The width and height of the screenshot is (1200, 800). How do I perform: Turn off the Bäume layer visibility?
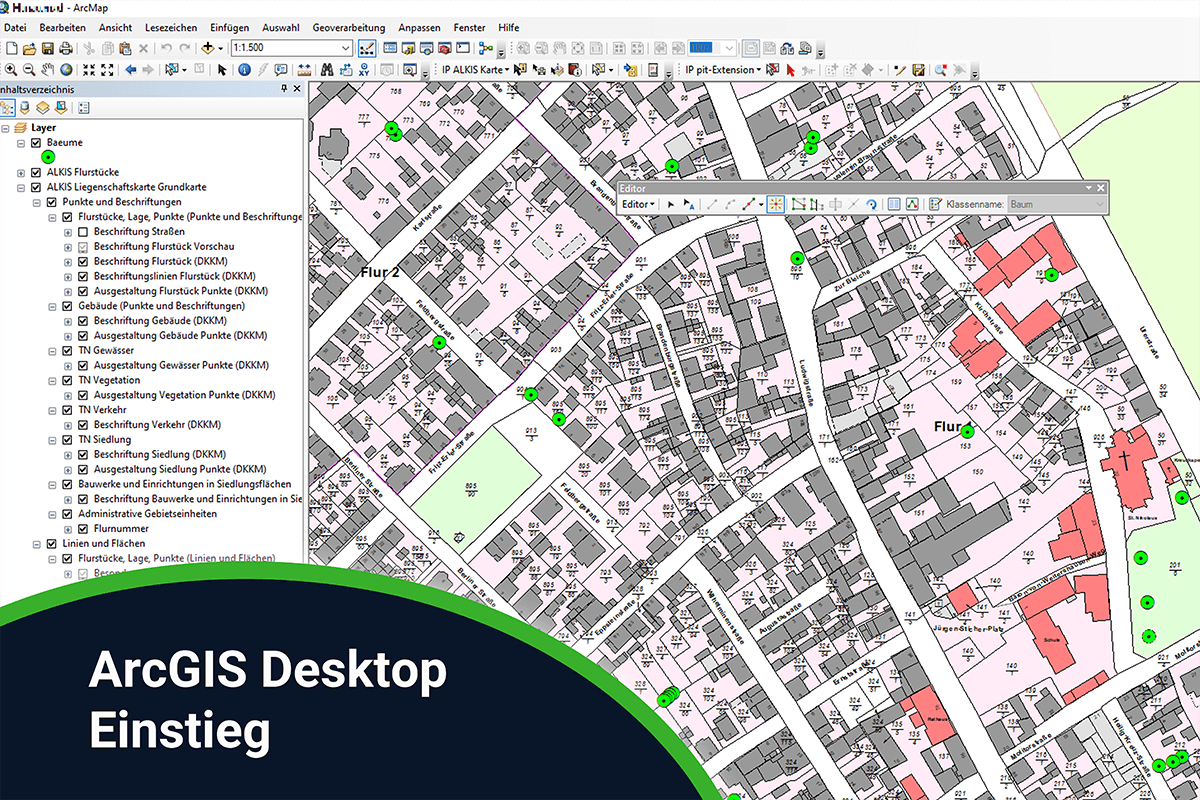(34, 143)
